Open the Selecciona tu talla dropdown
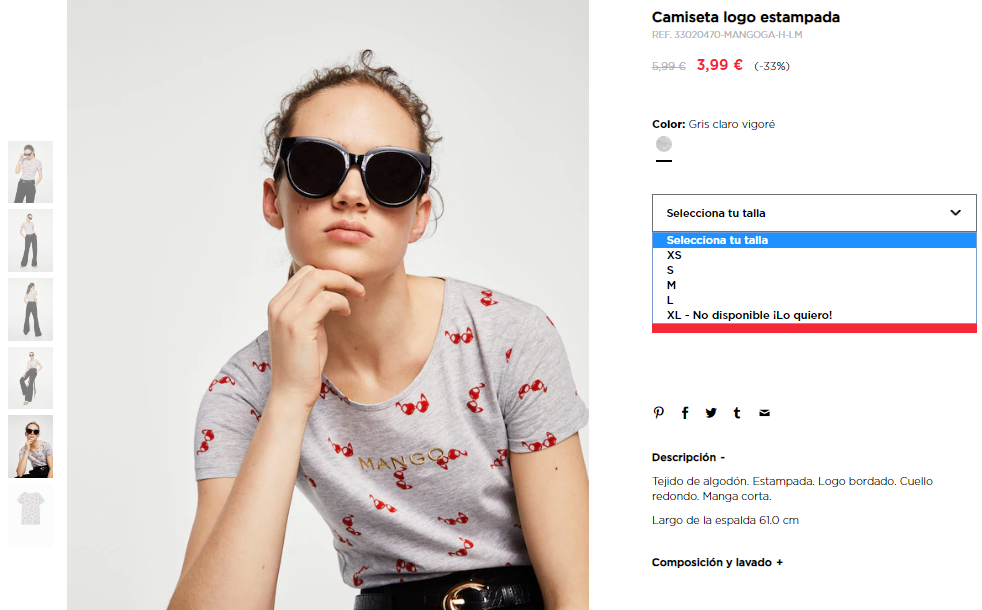 click(814, 213)
